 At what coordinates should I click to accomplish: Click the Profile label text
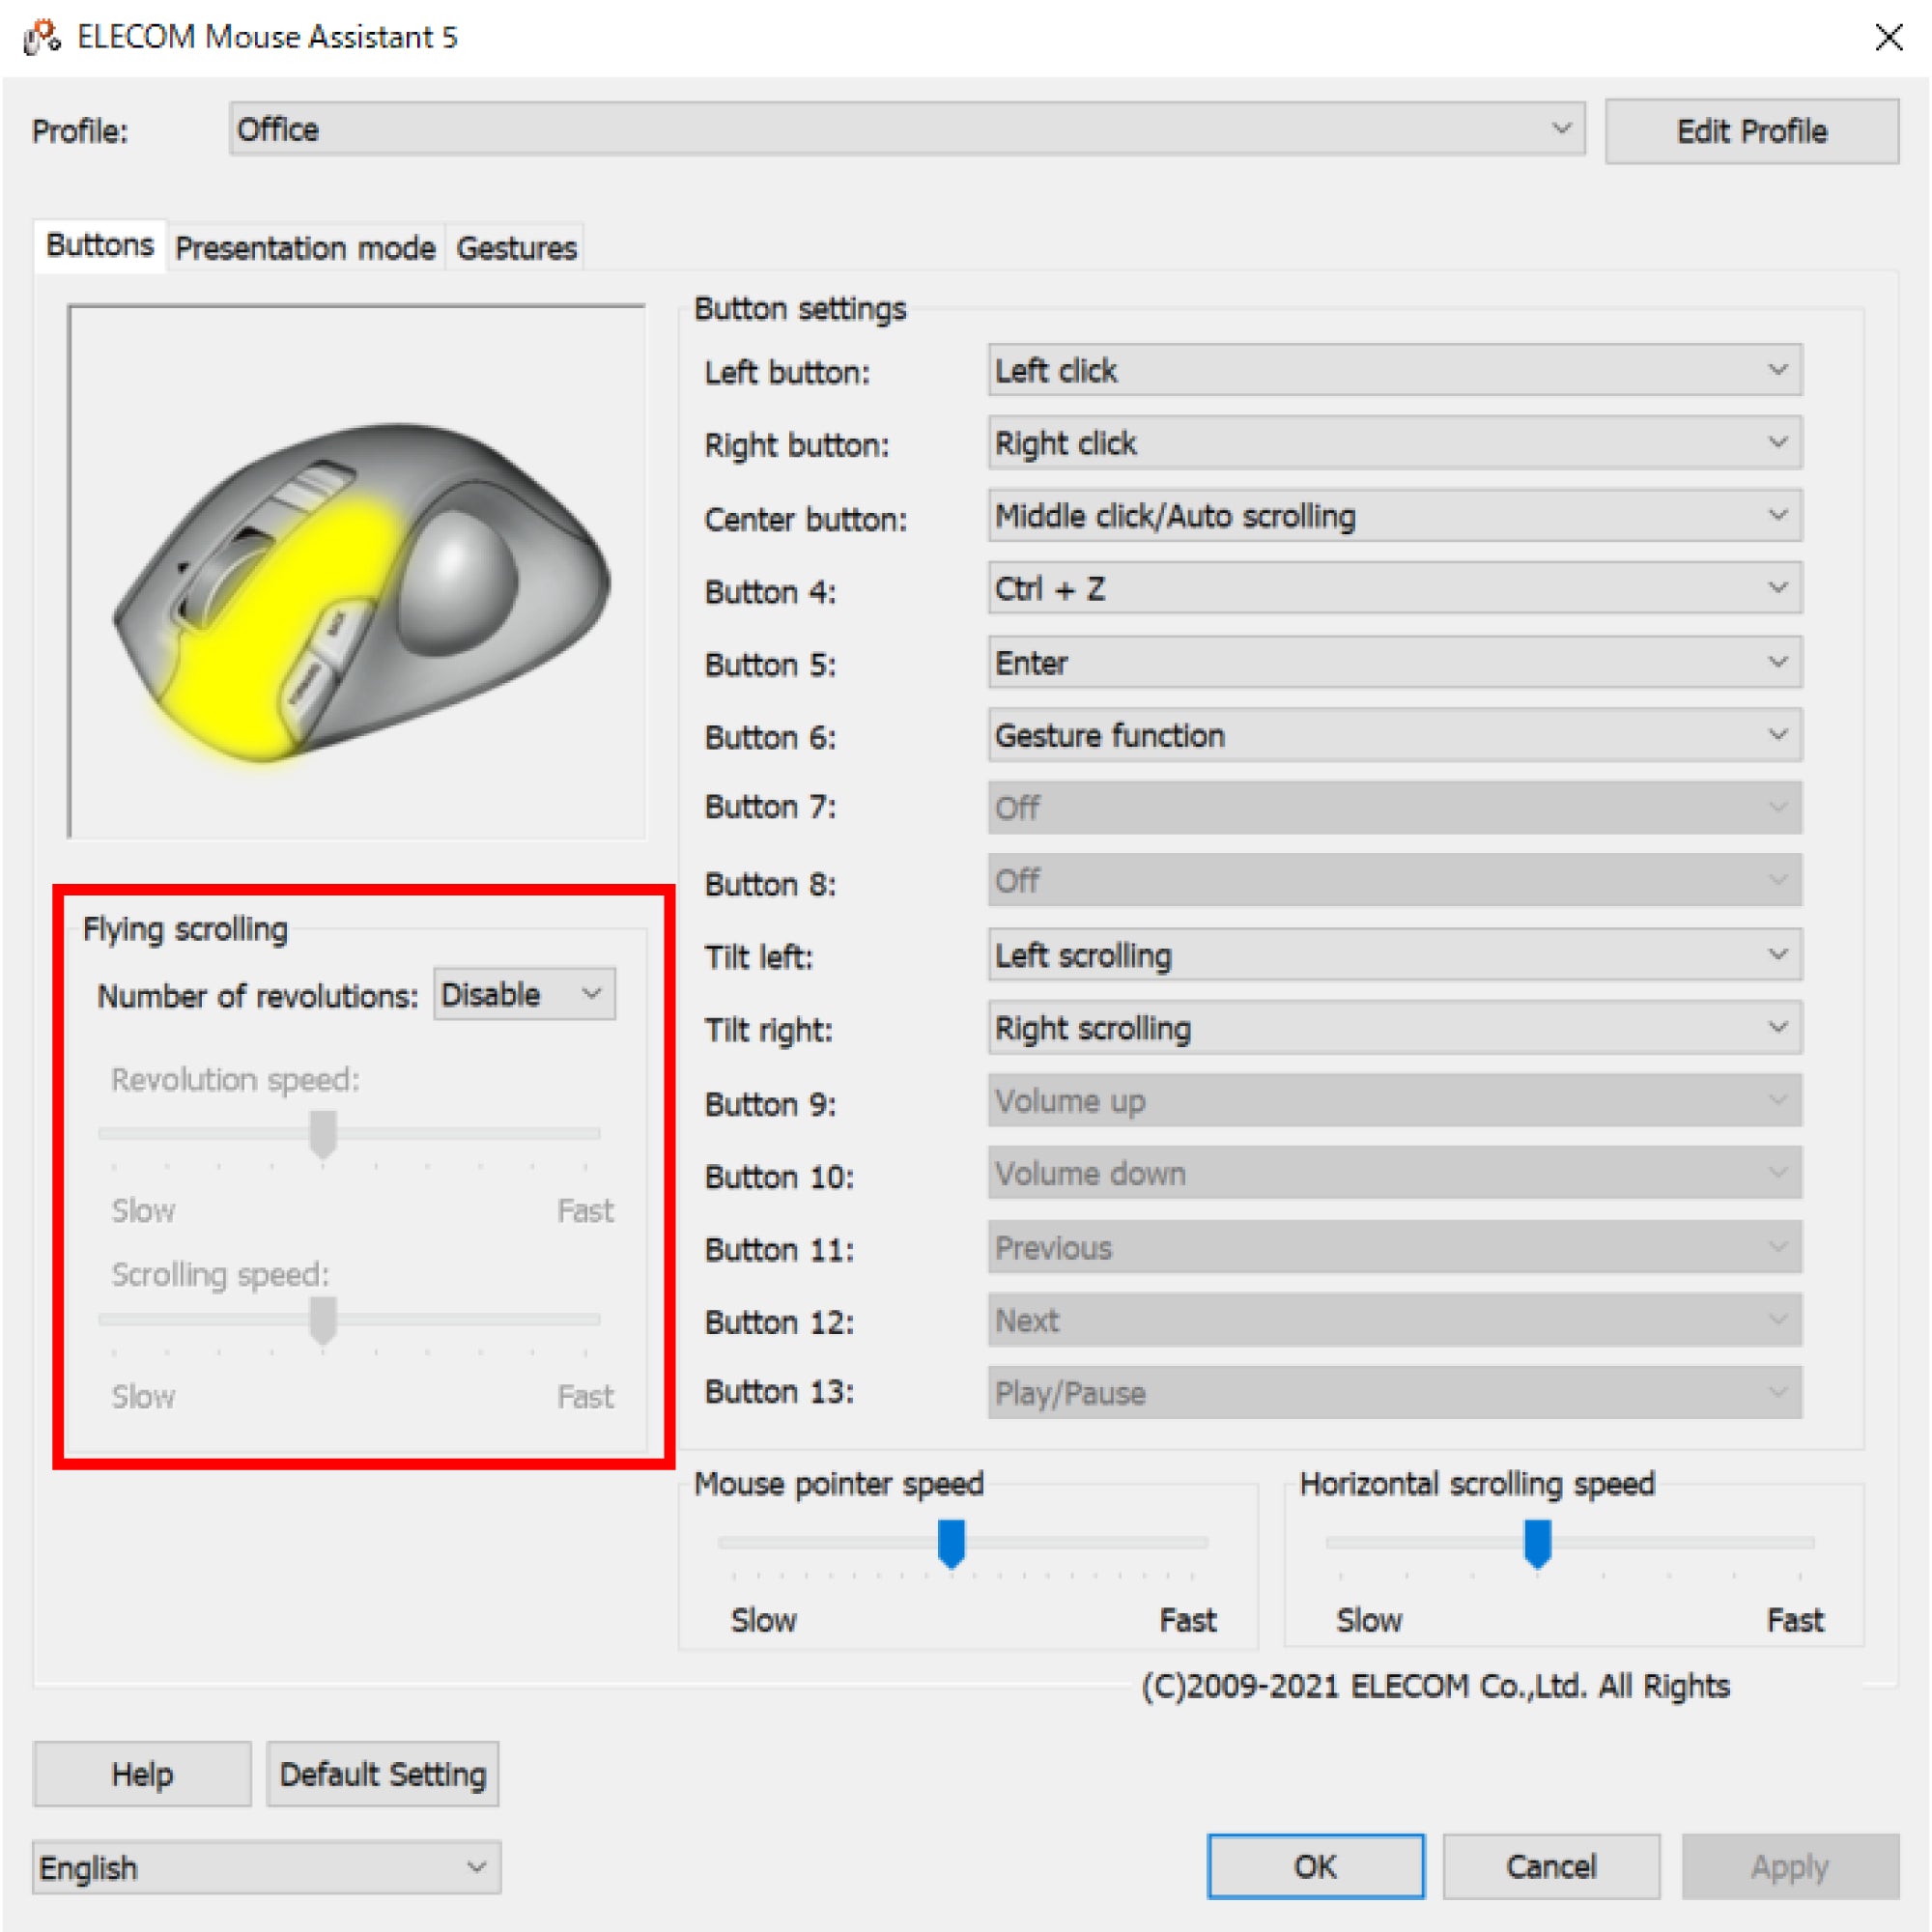80,131
